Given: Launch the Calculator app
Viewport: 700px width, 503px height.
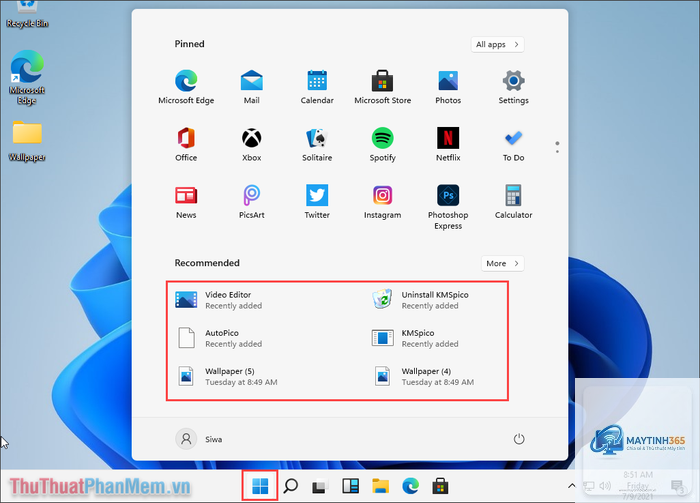Looking at the screenshot, I should 513,202.
